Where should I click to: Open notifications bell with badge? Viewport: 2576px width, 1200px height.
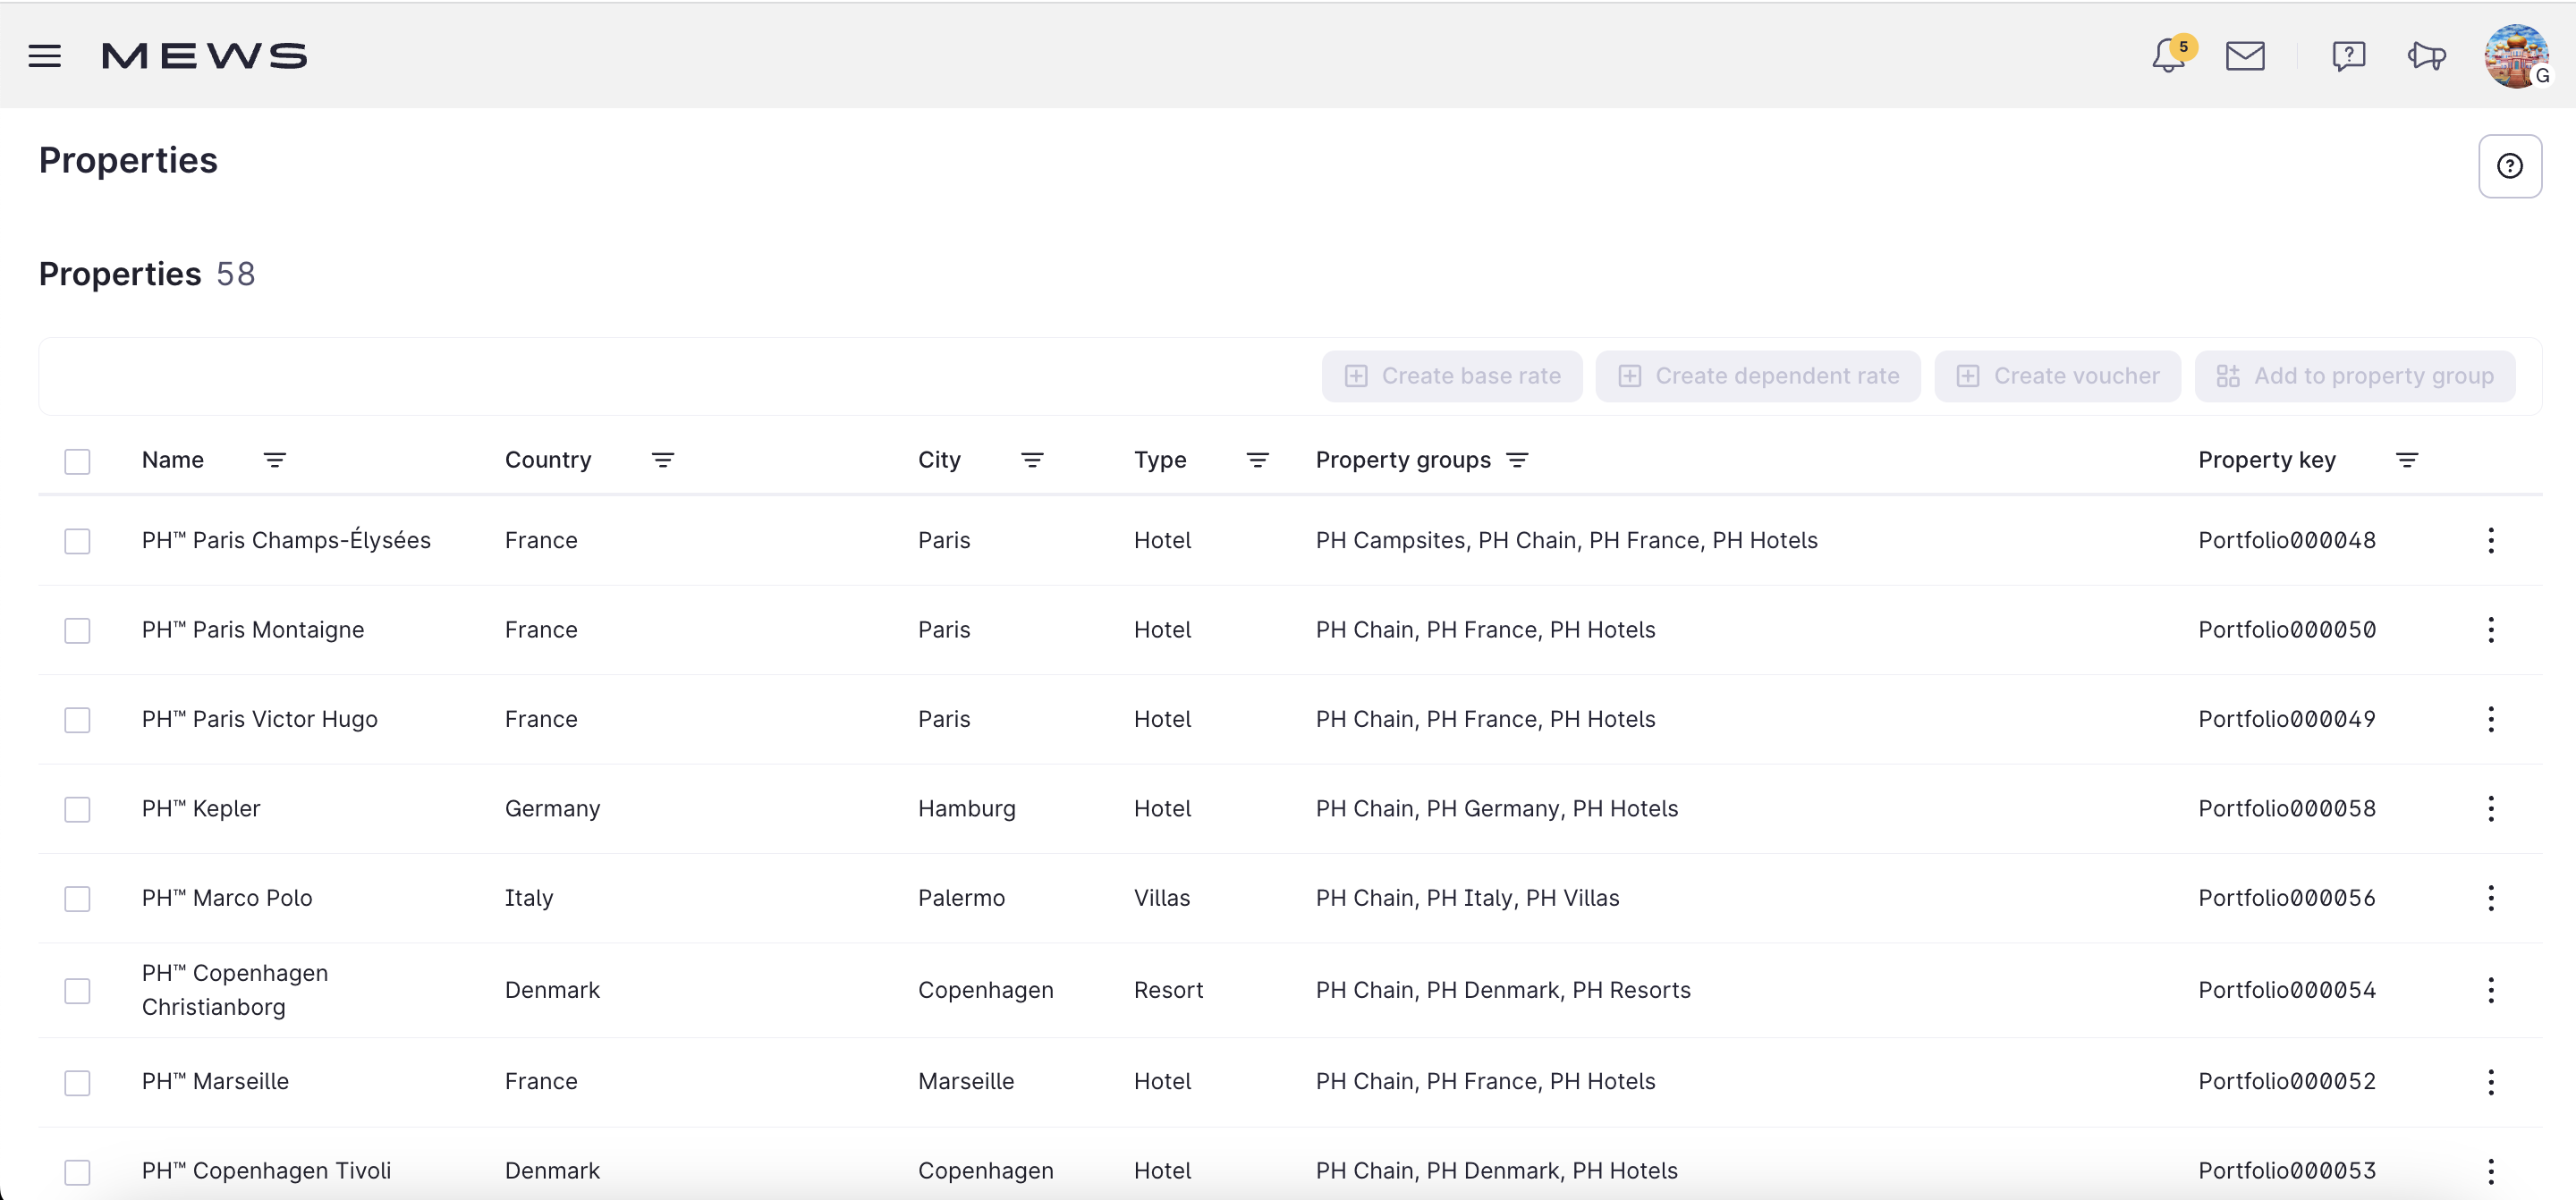click(2170, 55)
